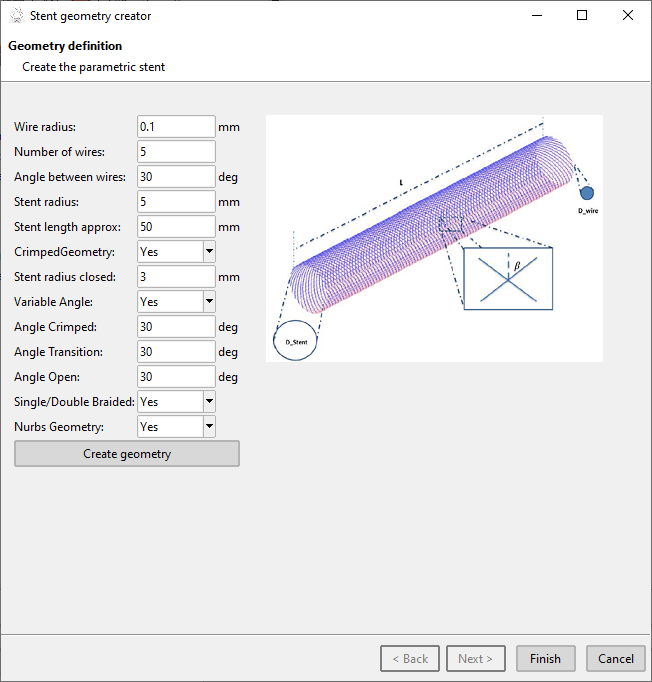Expand the Nurbs Geometry dropdown
652x682 pixels.
click(x=176, y=427)
